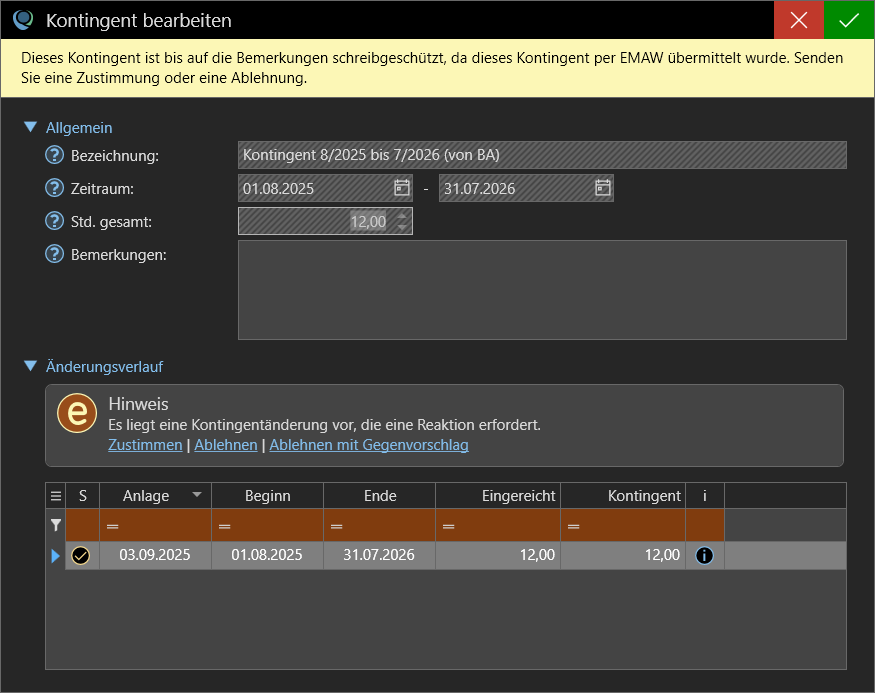Select the Eingereicht cell 12,00
The image size is (875, 693).
click(498, 555)
